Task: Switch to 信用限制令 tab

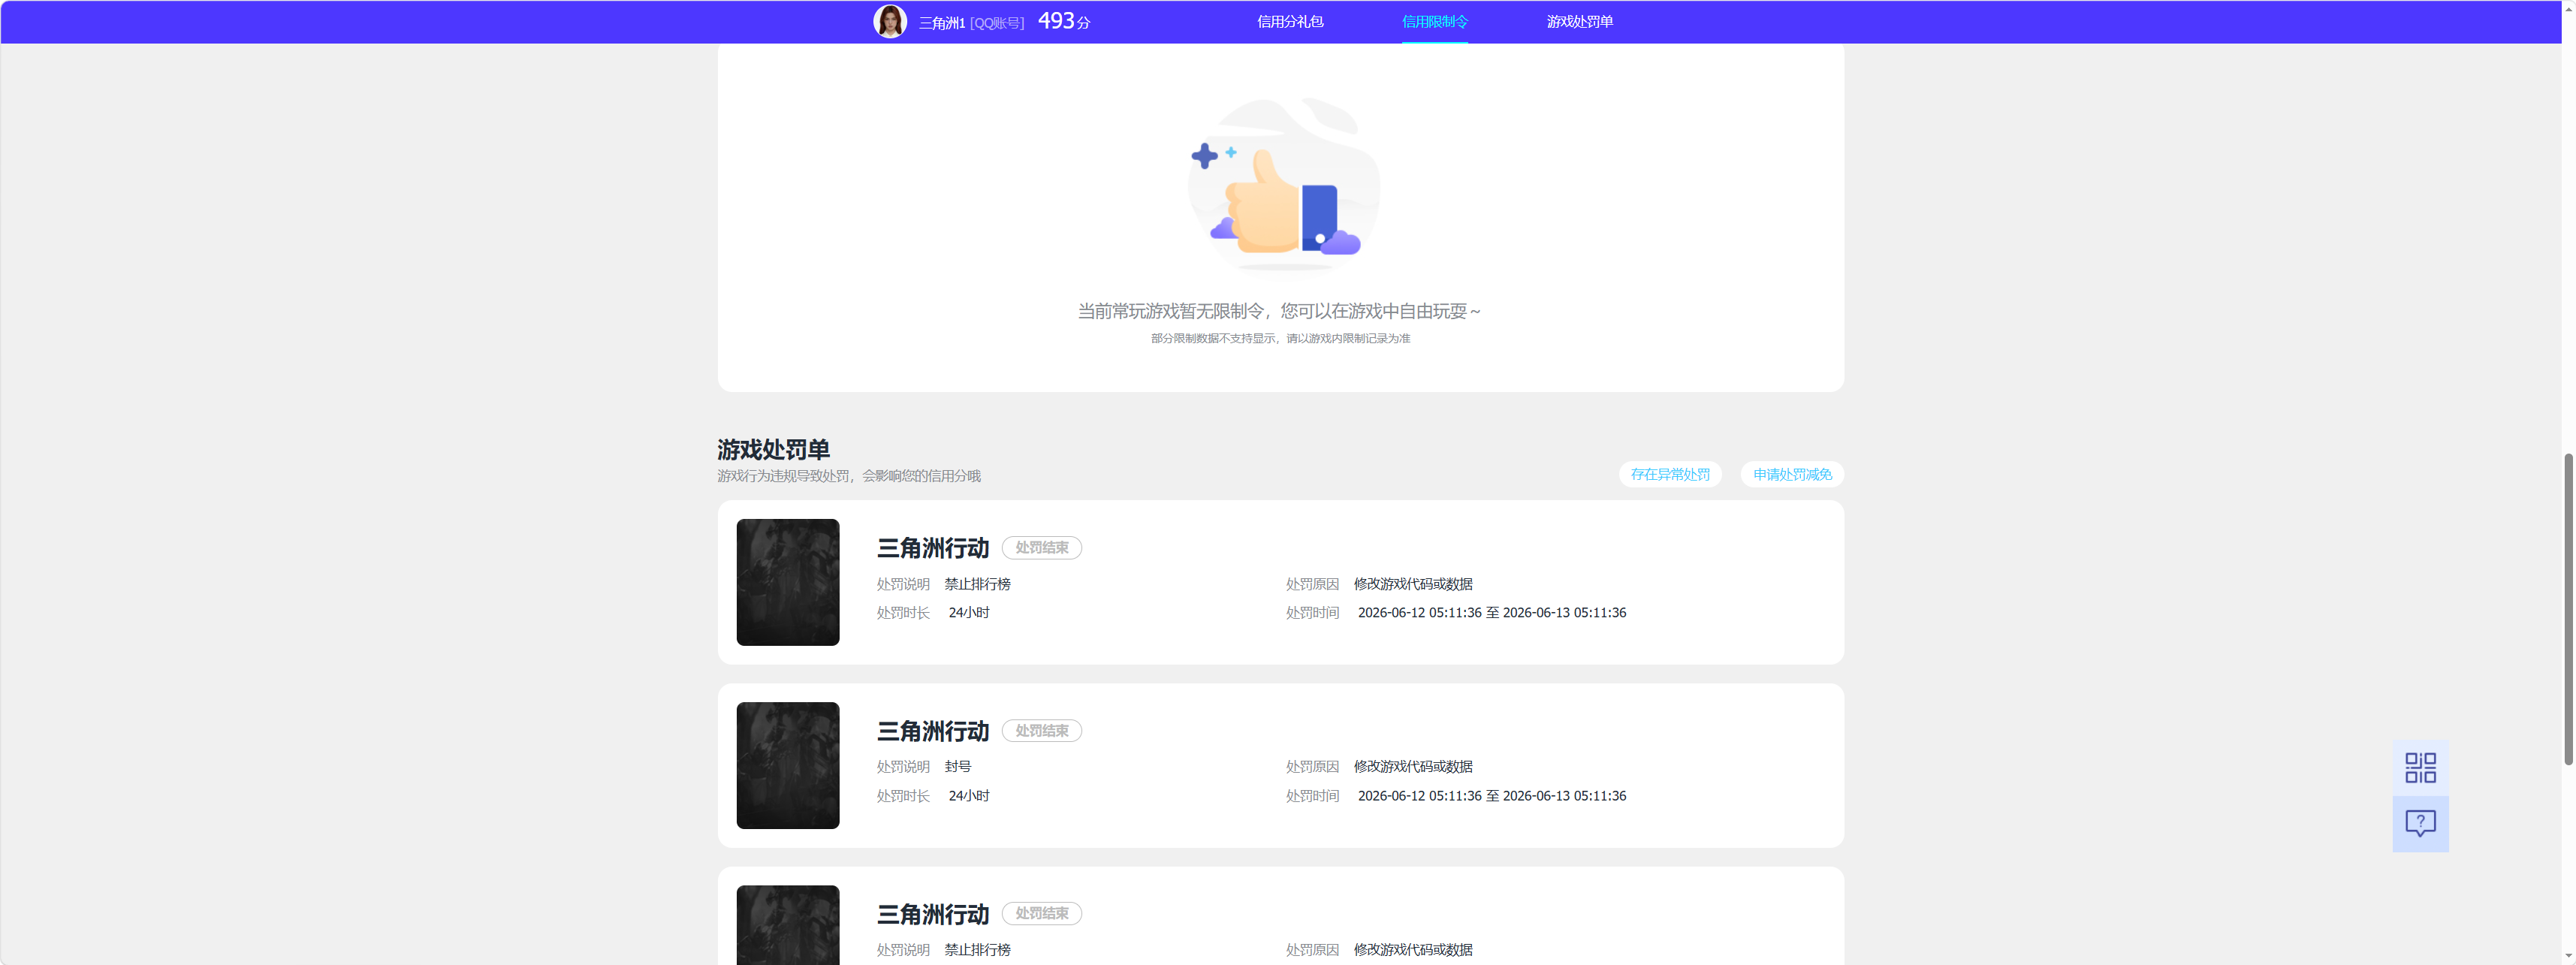Action: [1434, 21]
